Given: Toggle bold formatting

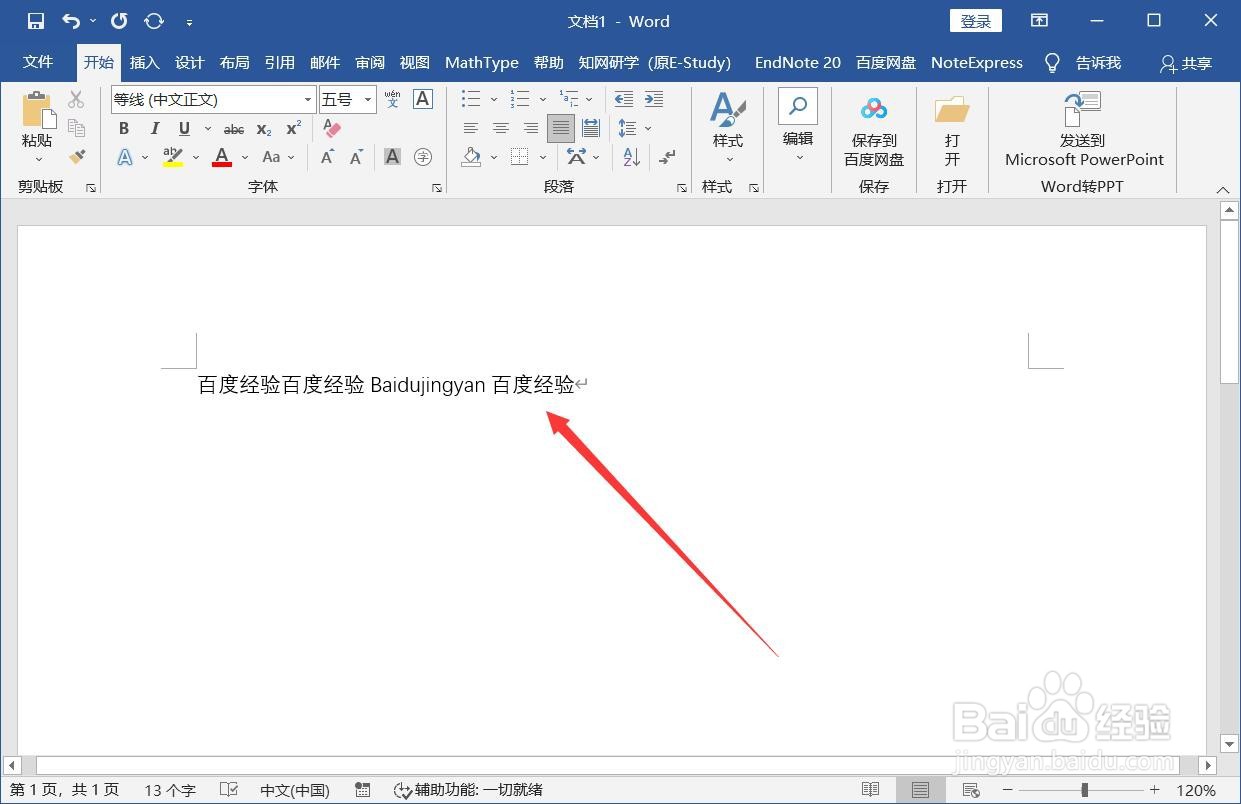Looking at the screenshot, I should point(124,128).
